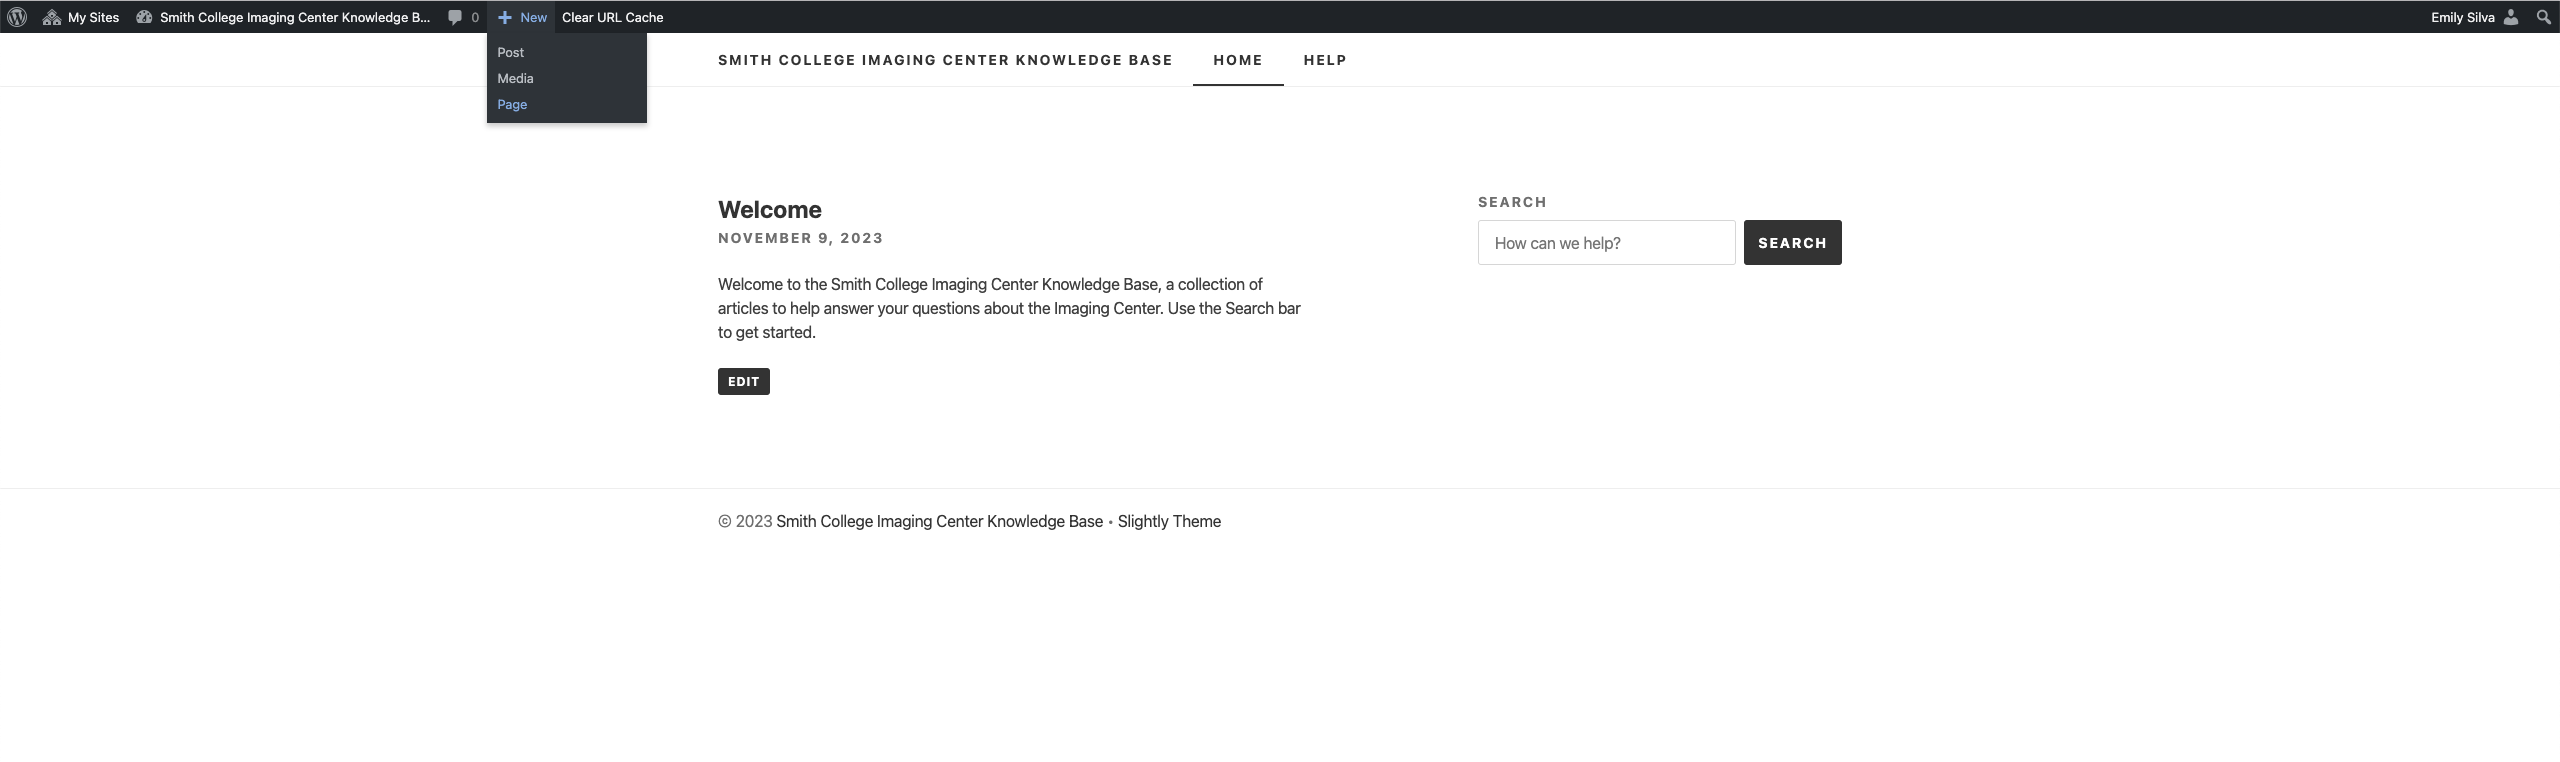This screenshot has width=2560, height=762.
Task: Open the Help navigation tab
Action: click(1325, 60)
